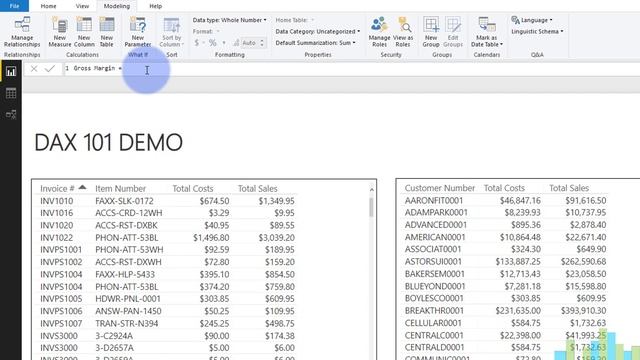Open Manage Roles
Screen dimensions: 640x360
click(x=379, y=32)
